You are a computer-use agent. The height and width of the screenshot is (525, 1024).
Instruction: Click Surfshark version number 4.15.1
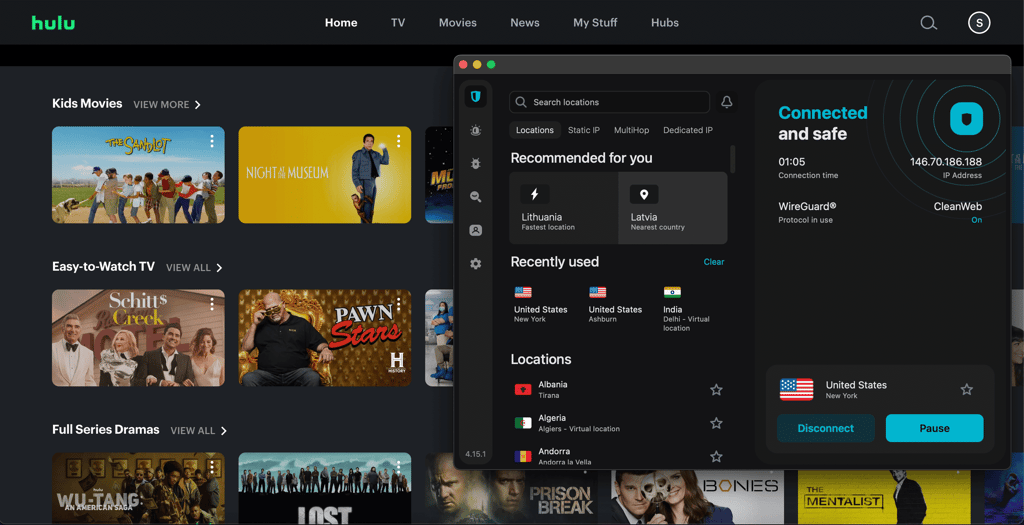click(475, 454)
